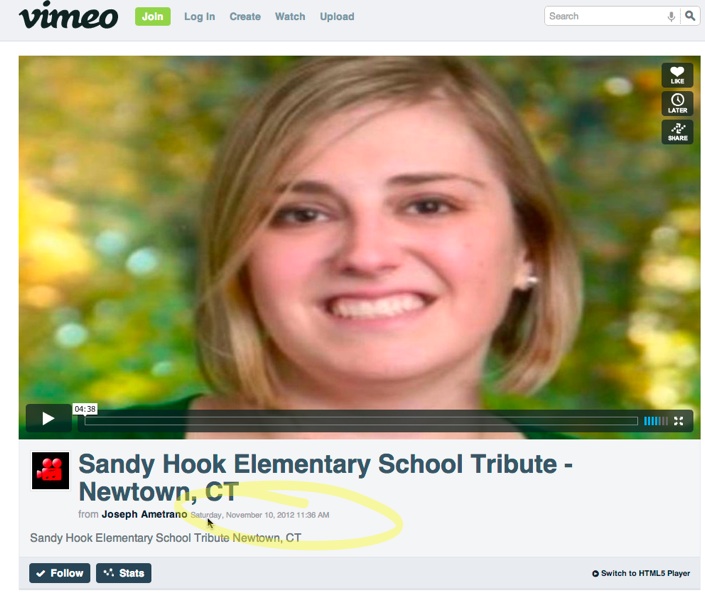705x596 pixels.
Task: Click the search magnifier icon
Action: pyautogui.click(x=690, y=16)
